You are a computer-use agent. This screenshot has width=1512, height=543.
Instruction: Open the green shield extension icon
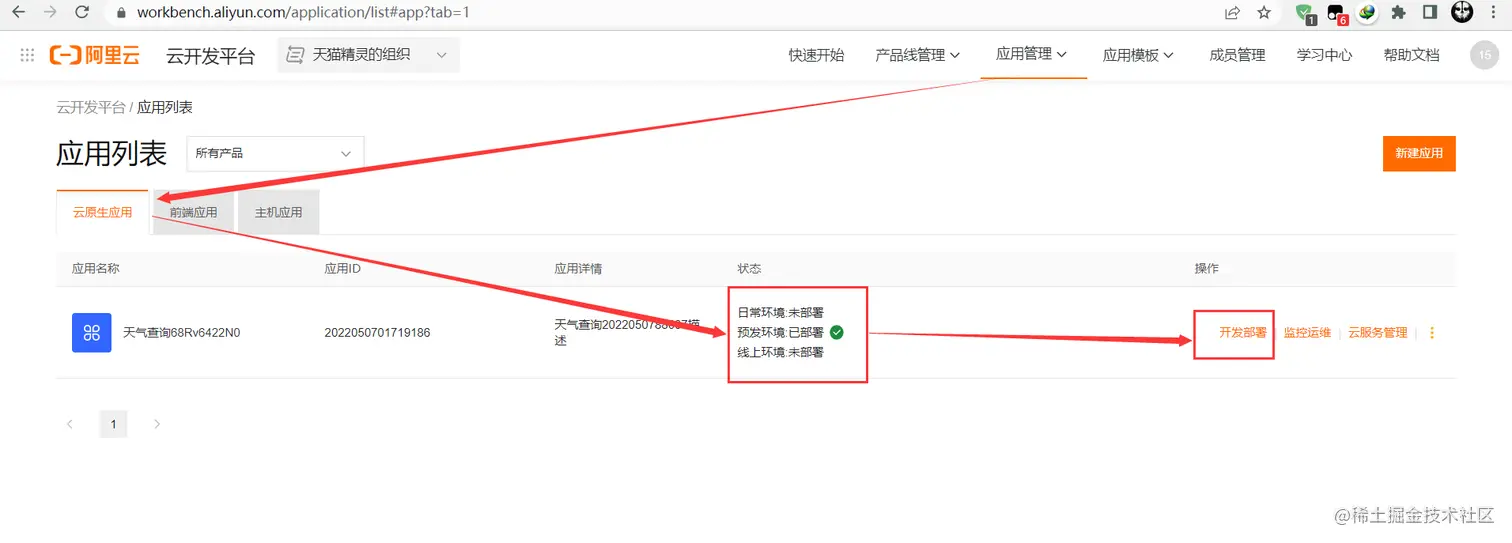[x=1306, y=14]
